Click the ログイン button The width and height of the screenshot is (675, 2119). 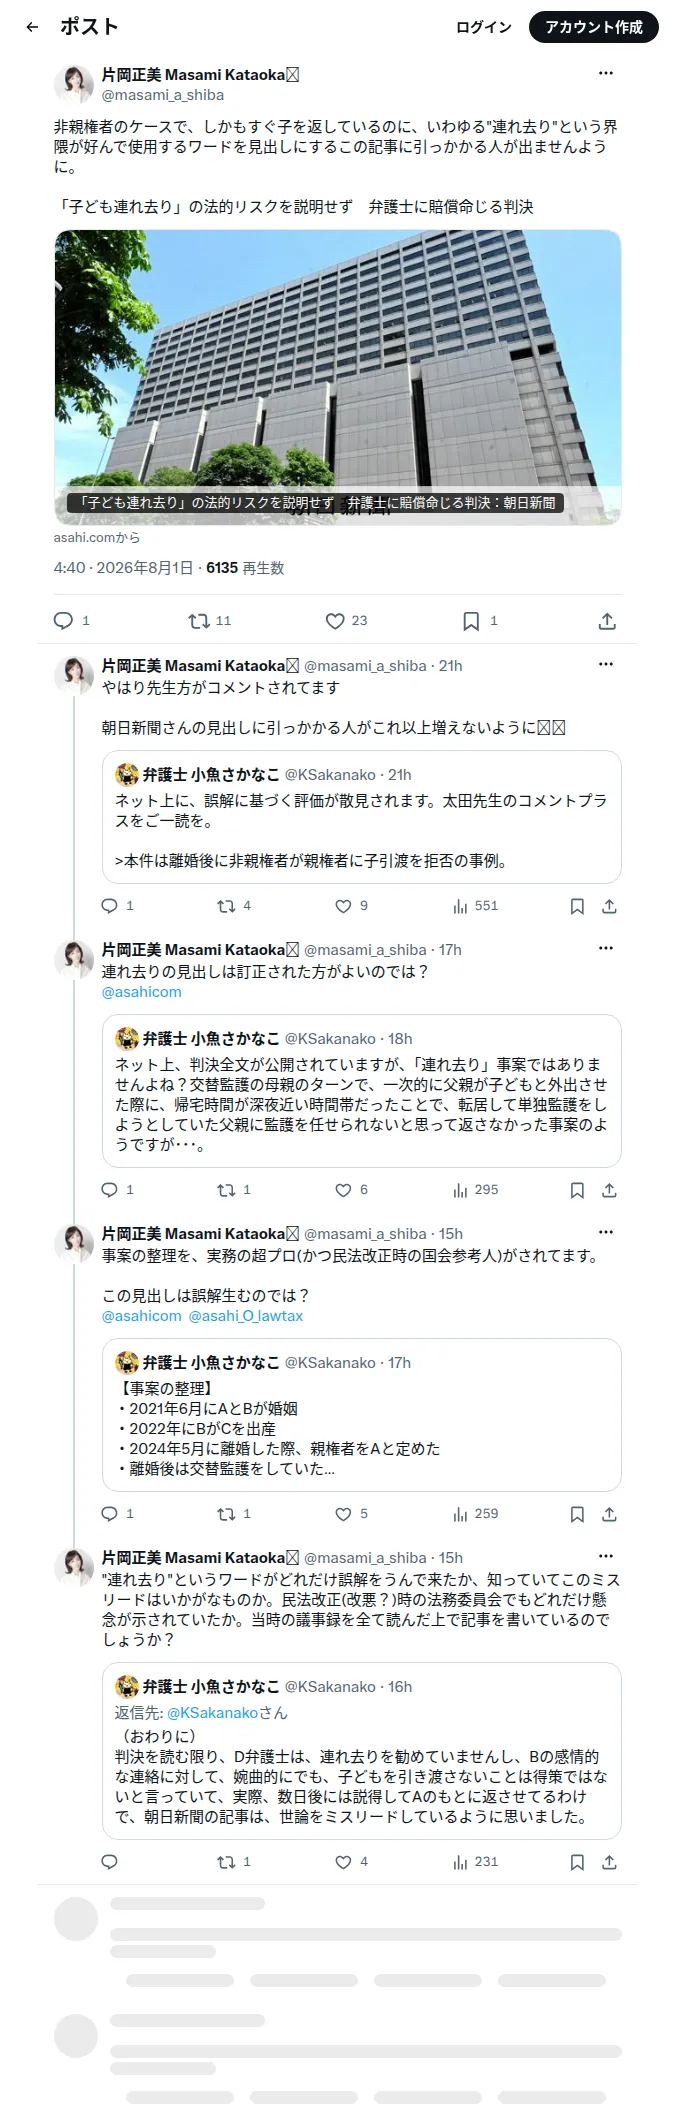click(483, 27)
